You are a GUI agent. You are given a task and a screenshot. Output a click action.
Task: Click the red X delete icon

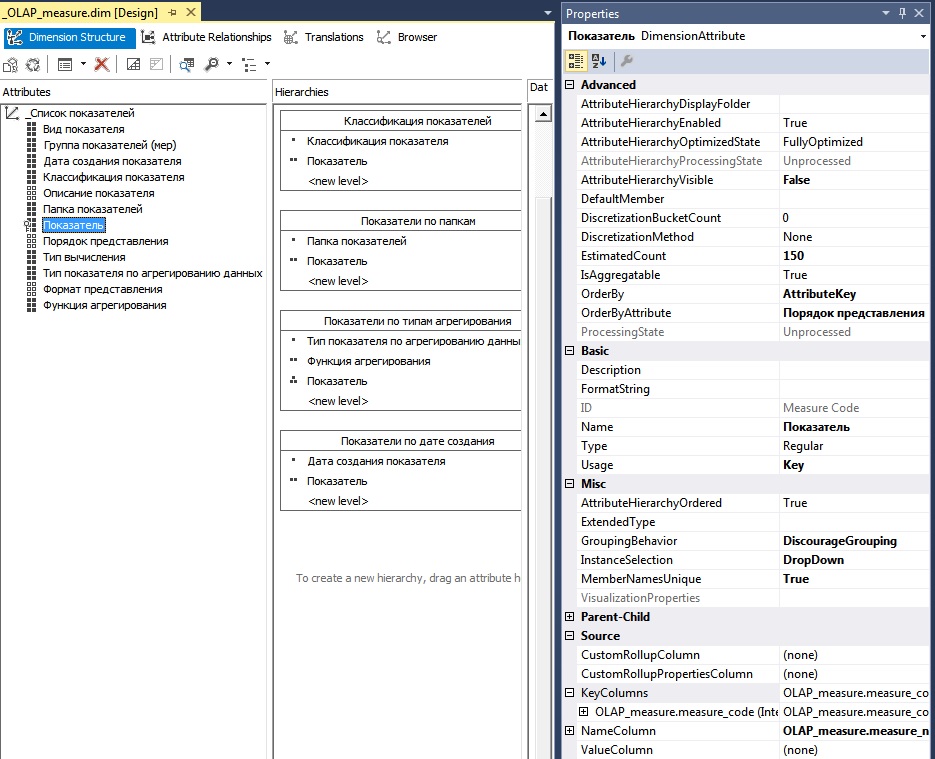pos(102,64)
